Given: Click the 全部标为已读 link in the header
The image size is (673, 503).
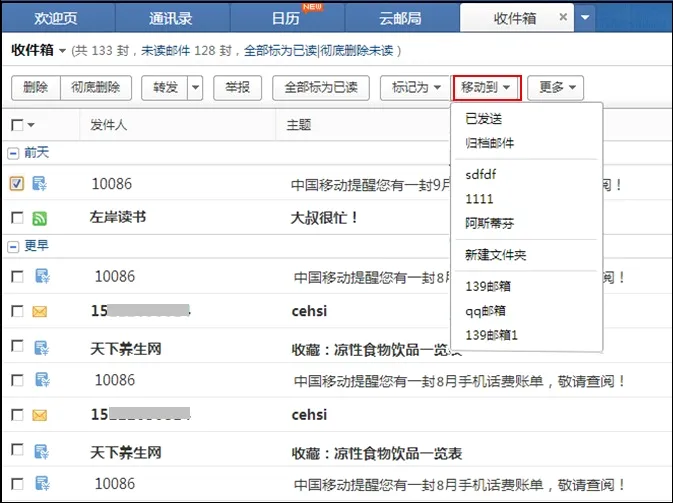Looking at the screenshot, I should click(x=280, y=51).
